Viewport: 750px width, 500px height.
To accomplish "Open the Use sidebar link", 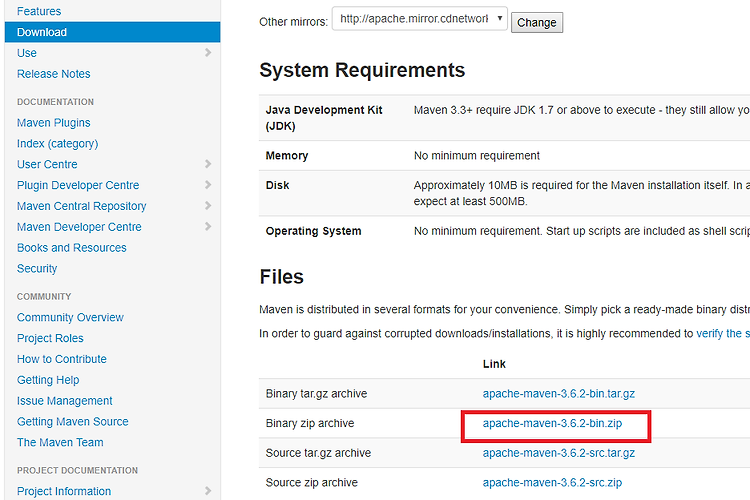I will (x=27, y=53).
